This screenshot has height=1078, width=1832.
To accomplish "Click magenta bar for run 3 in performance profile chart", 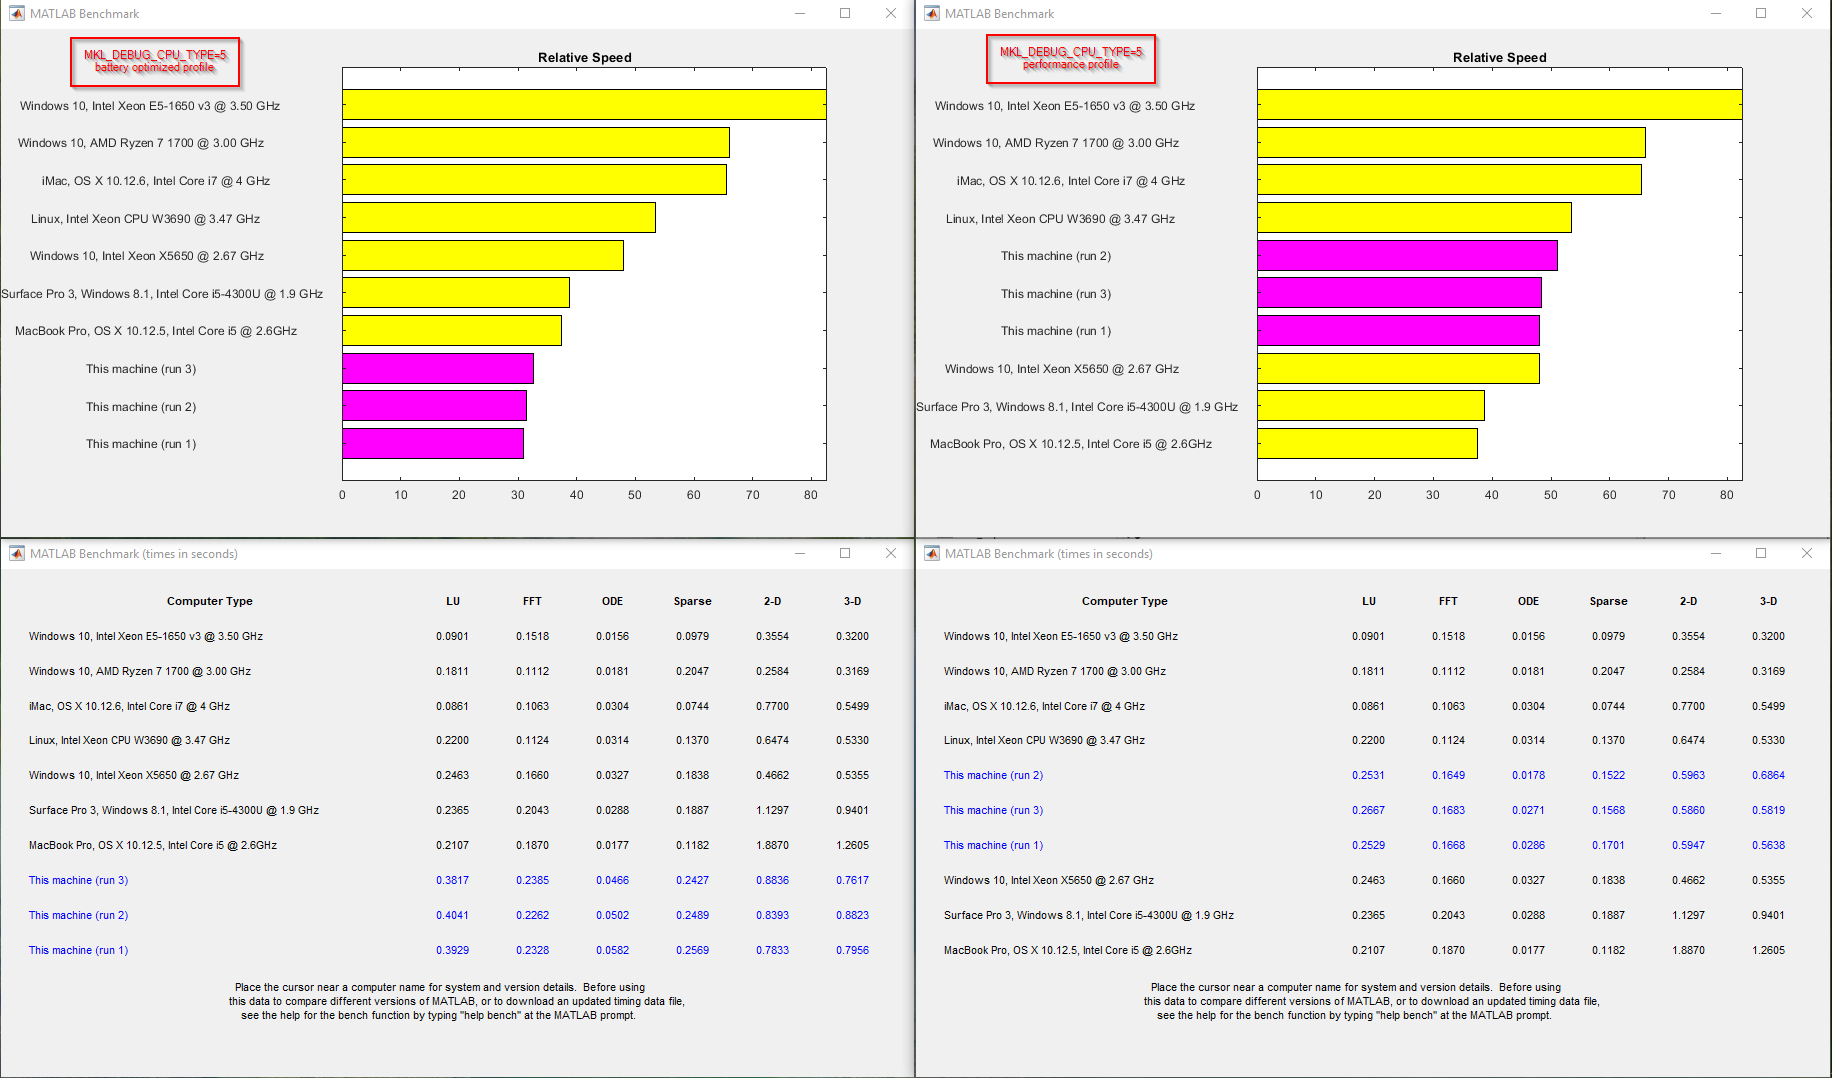I will (x=1399, y=293).
